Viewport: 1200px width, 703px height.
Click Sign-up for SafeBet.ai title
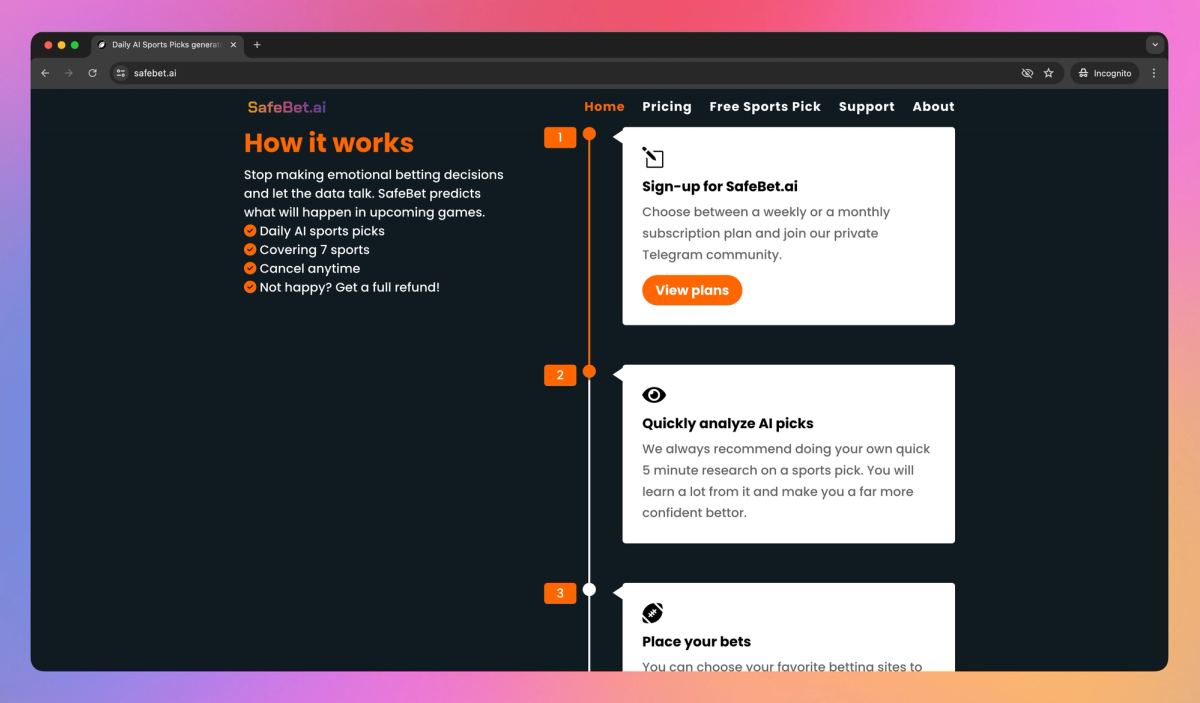click(720, 186)
